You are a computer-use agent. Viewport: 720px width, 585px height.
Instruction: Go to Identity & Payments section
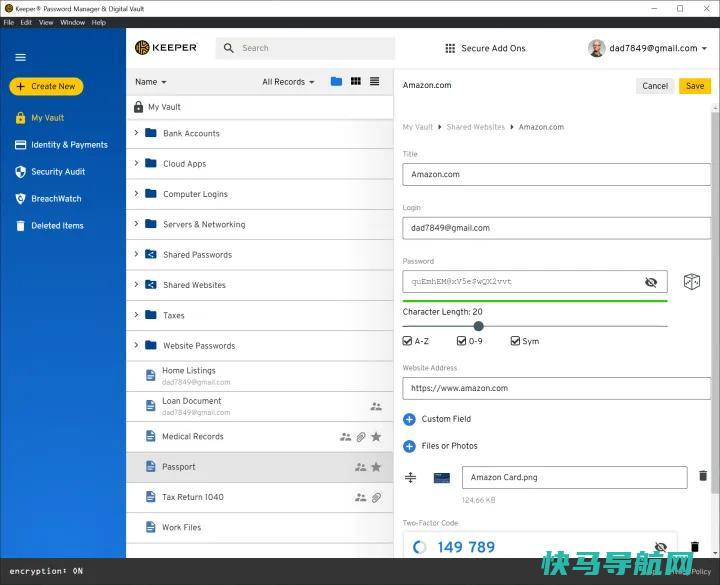(x=61, y=145)
